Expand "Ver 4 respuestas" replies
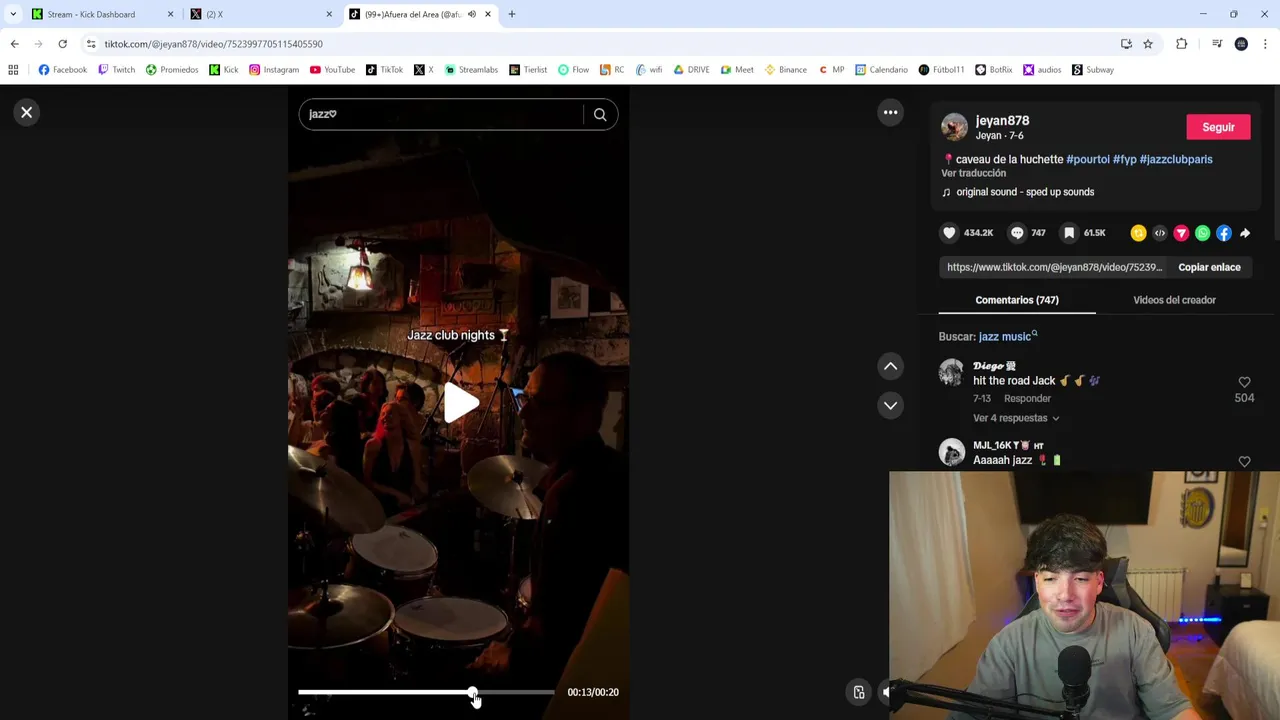The width and height of the screenshot is (1280, 720). (x=1016, y=418)
